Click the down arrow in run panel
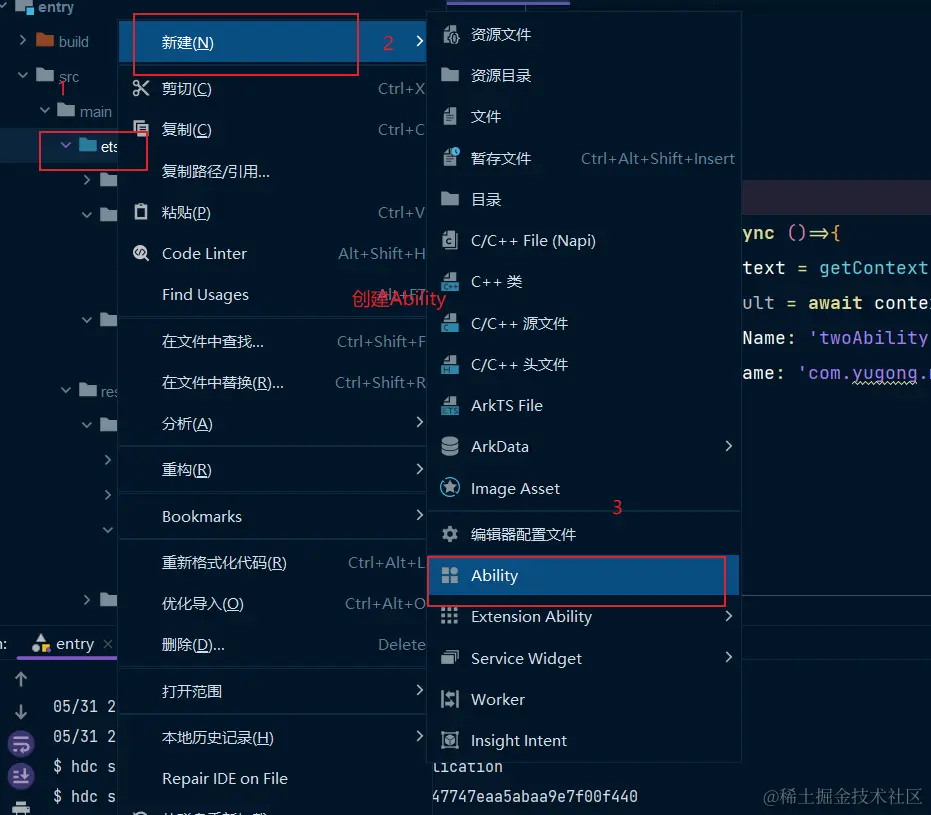 [x=21, y=711]
